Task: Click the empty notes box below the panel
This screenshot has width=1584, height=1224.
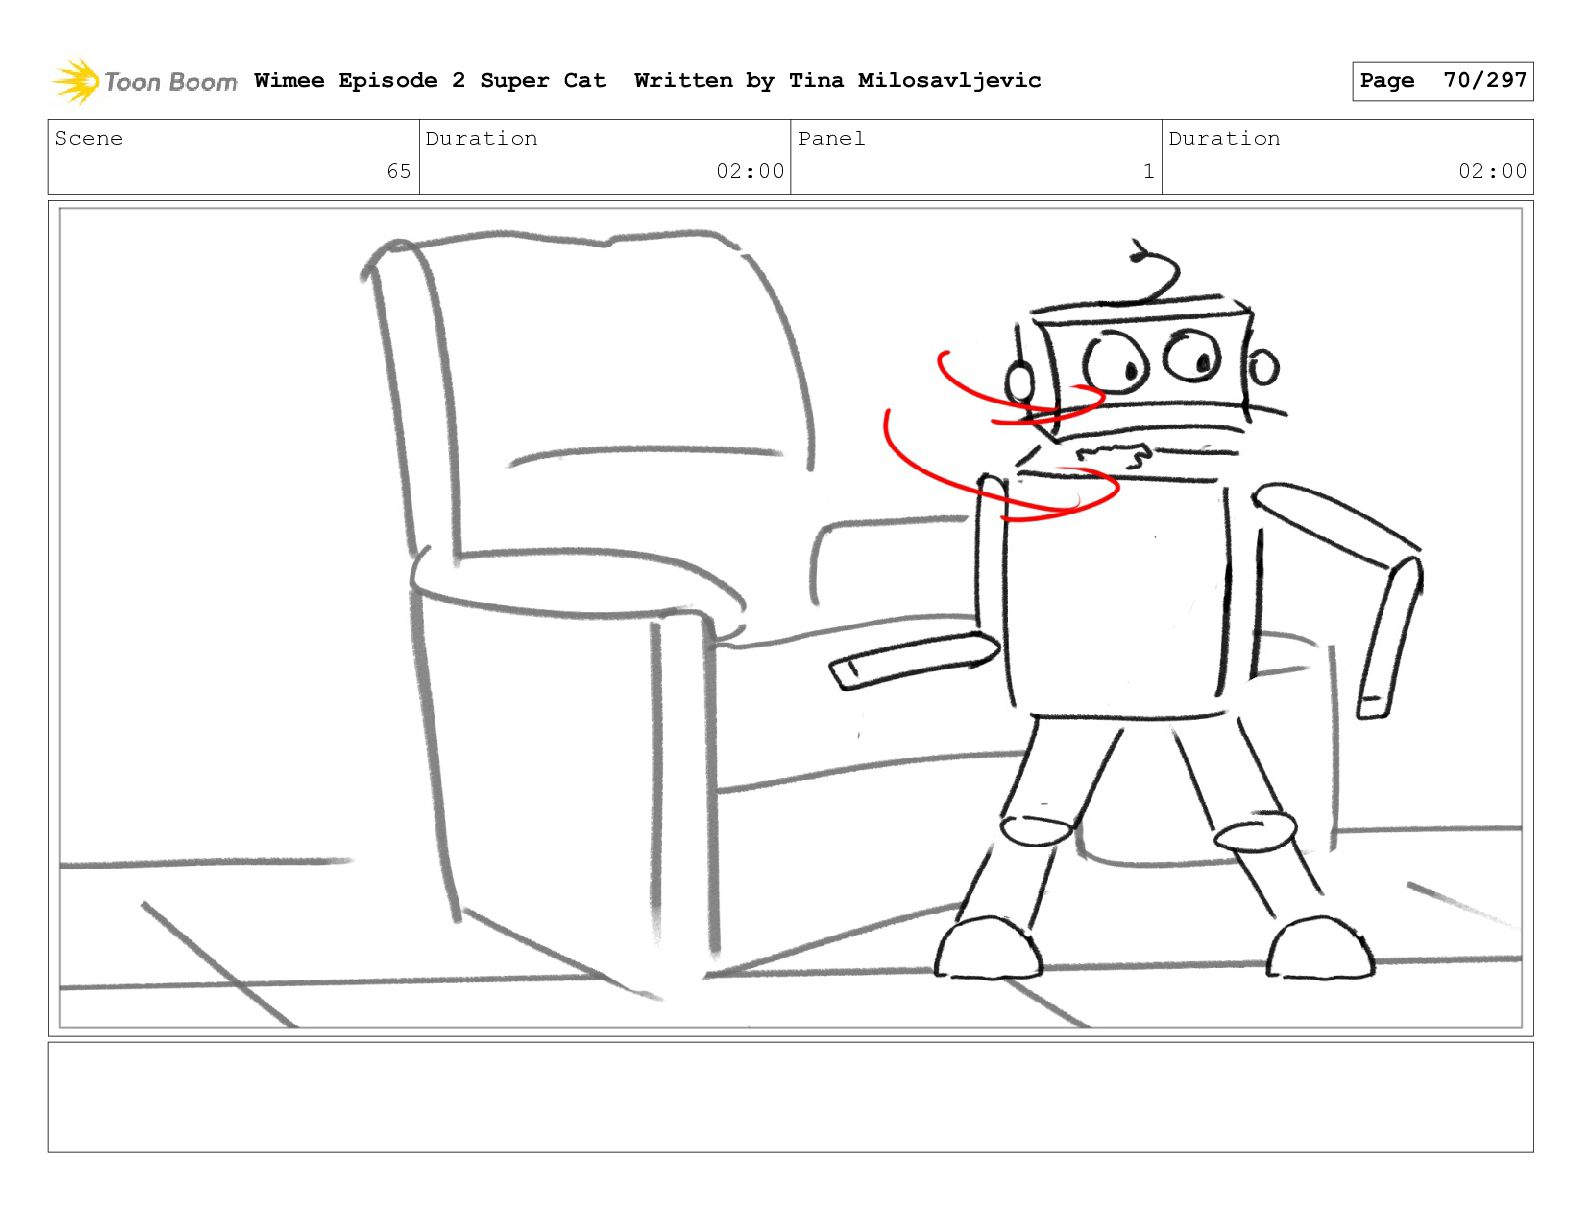Action: tap(790, 1097)
